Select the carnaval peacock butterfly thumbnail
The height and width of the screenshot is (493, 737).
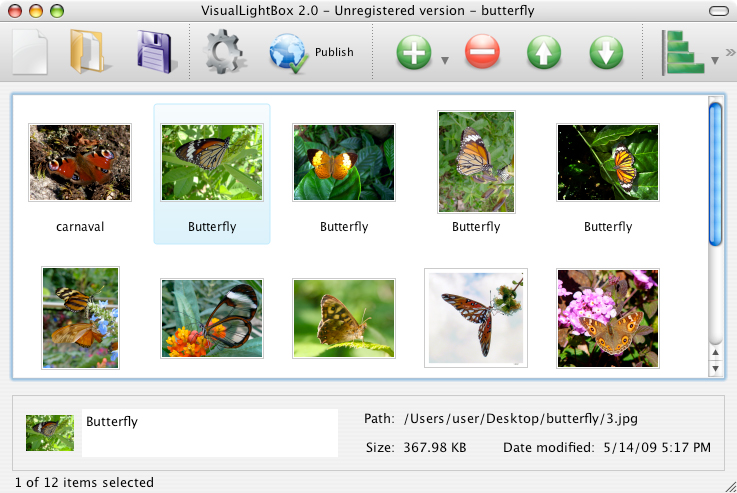pos(80,162)
